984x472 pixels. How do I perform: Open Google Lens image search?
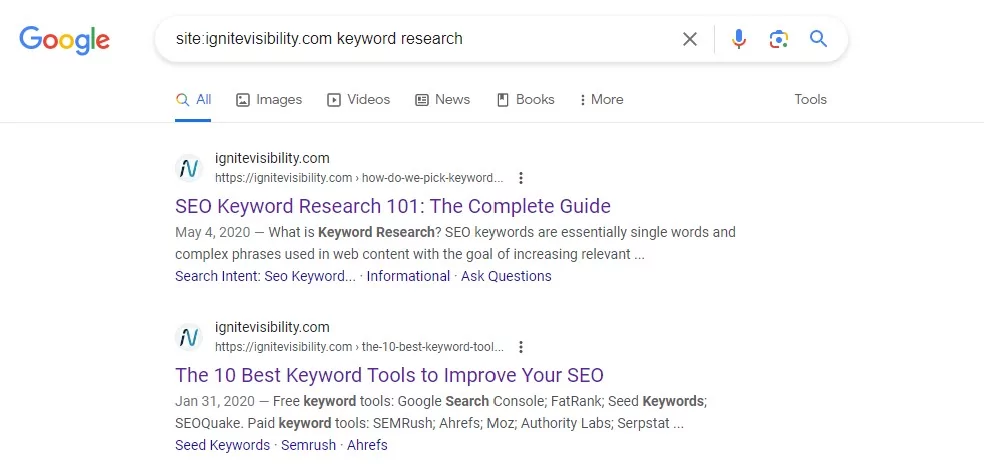tap(778, 39)
